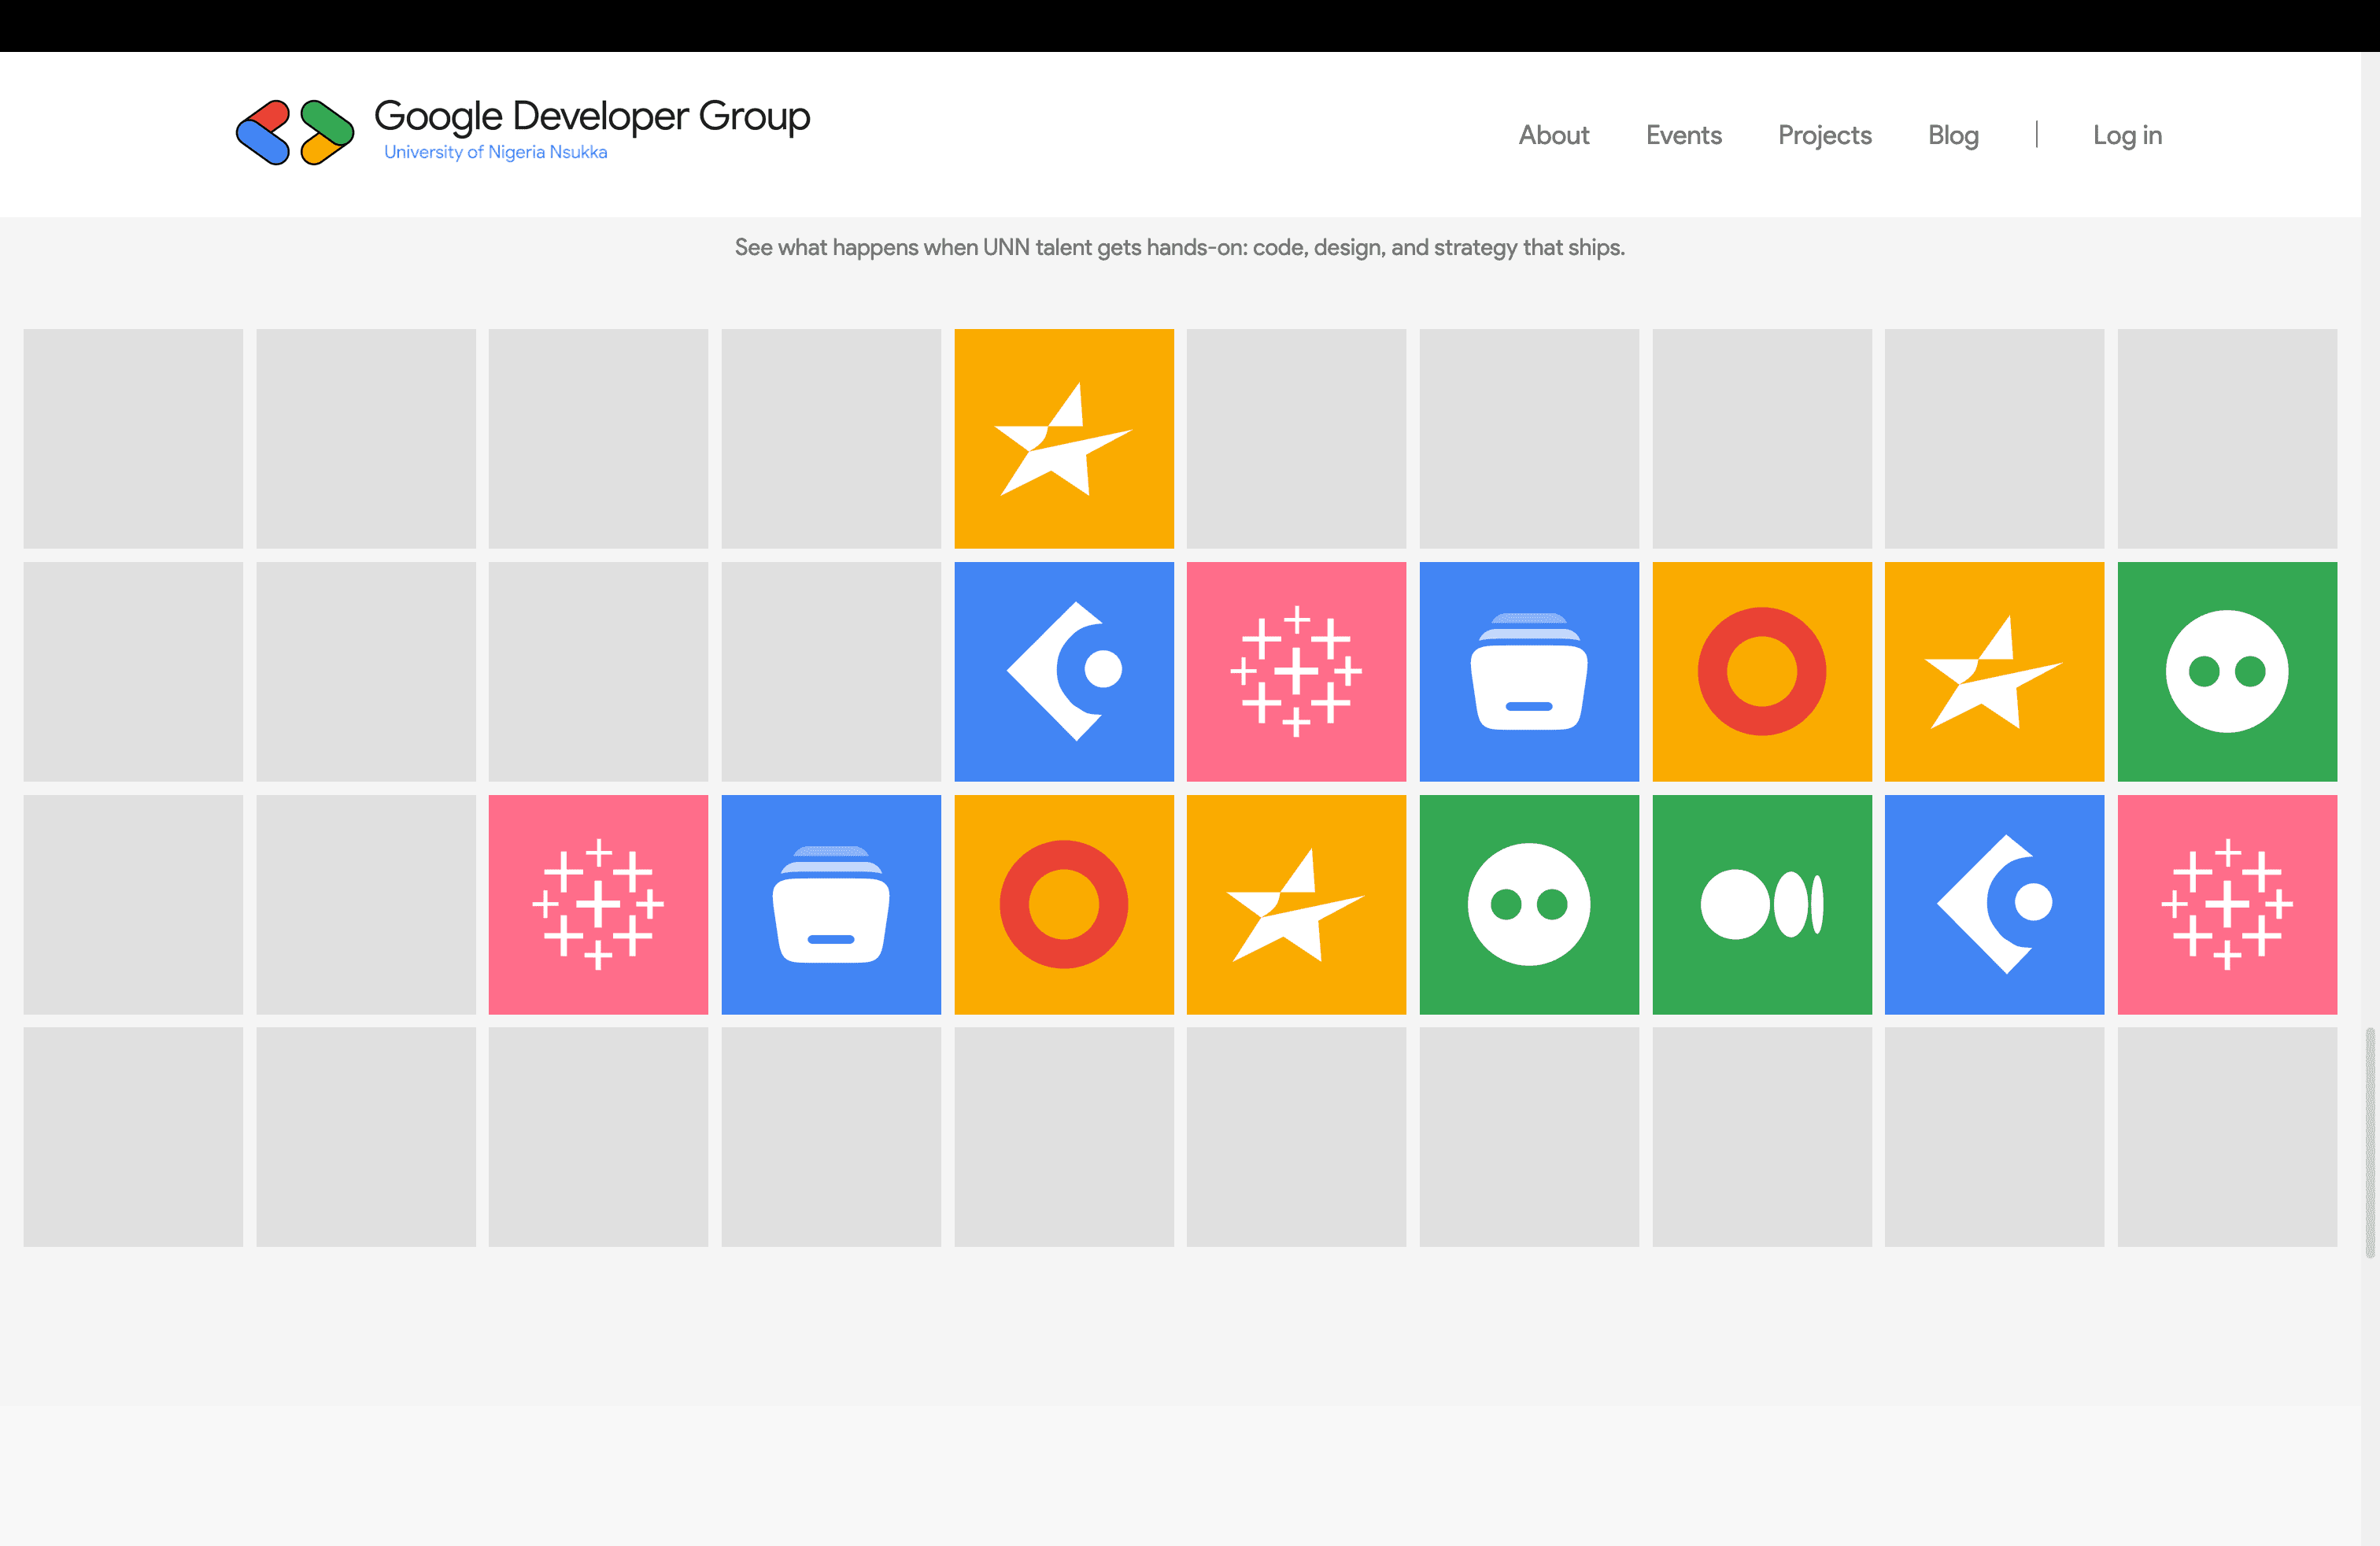Image resolution: width=2380 pixels, height=1546 pixels.
Task: Select the top-row yellow star tile
Action: click(1064, 439)
